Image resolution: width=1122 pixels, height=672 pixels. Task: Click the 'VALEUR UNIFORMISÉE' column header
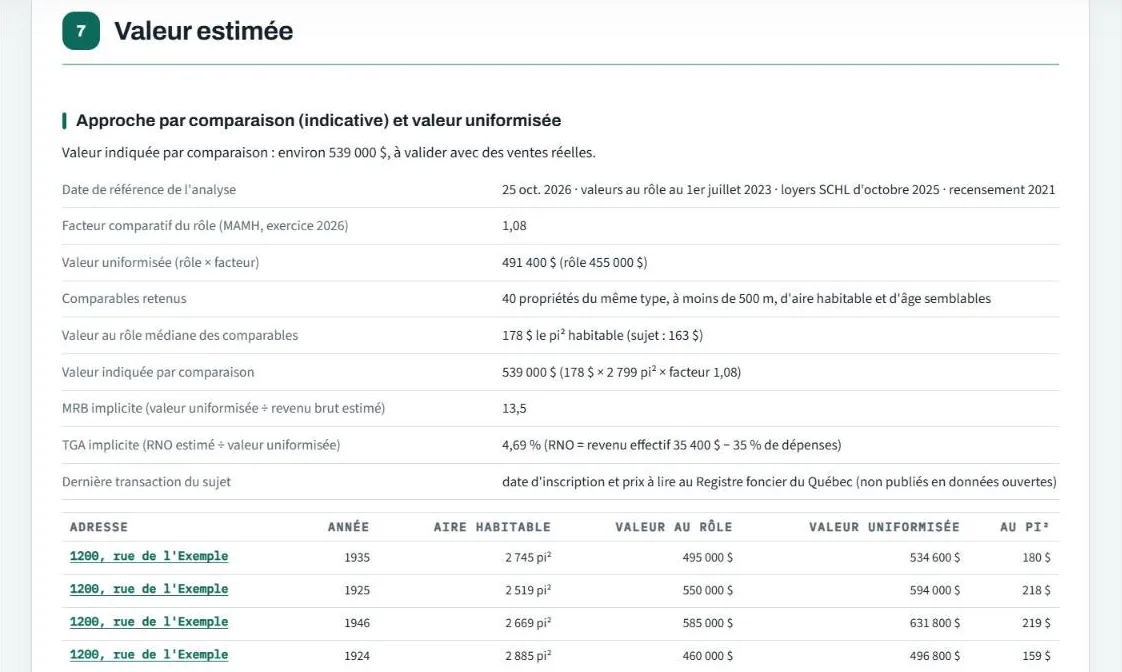(x=884, y=527)
